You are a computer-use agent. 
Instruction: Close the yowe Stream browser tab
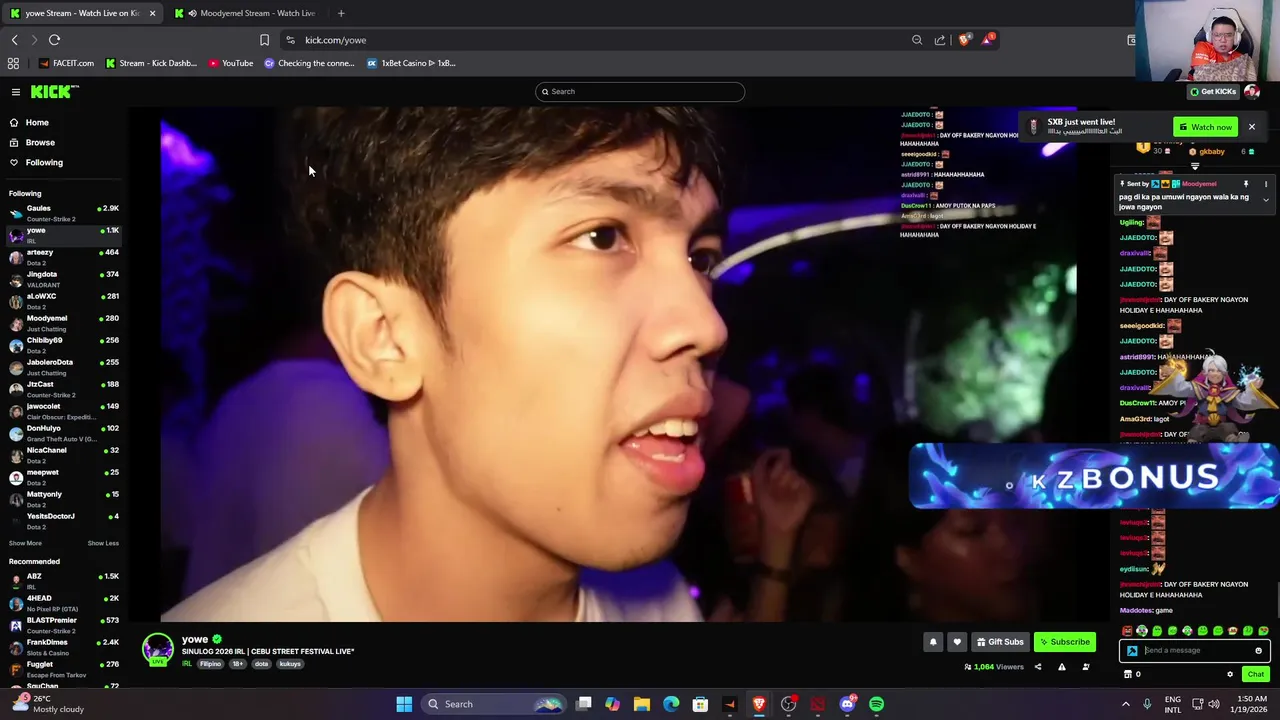(x=152, y=13)
